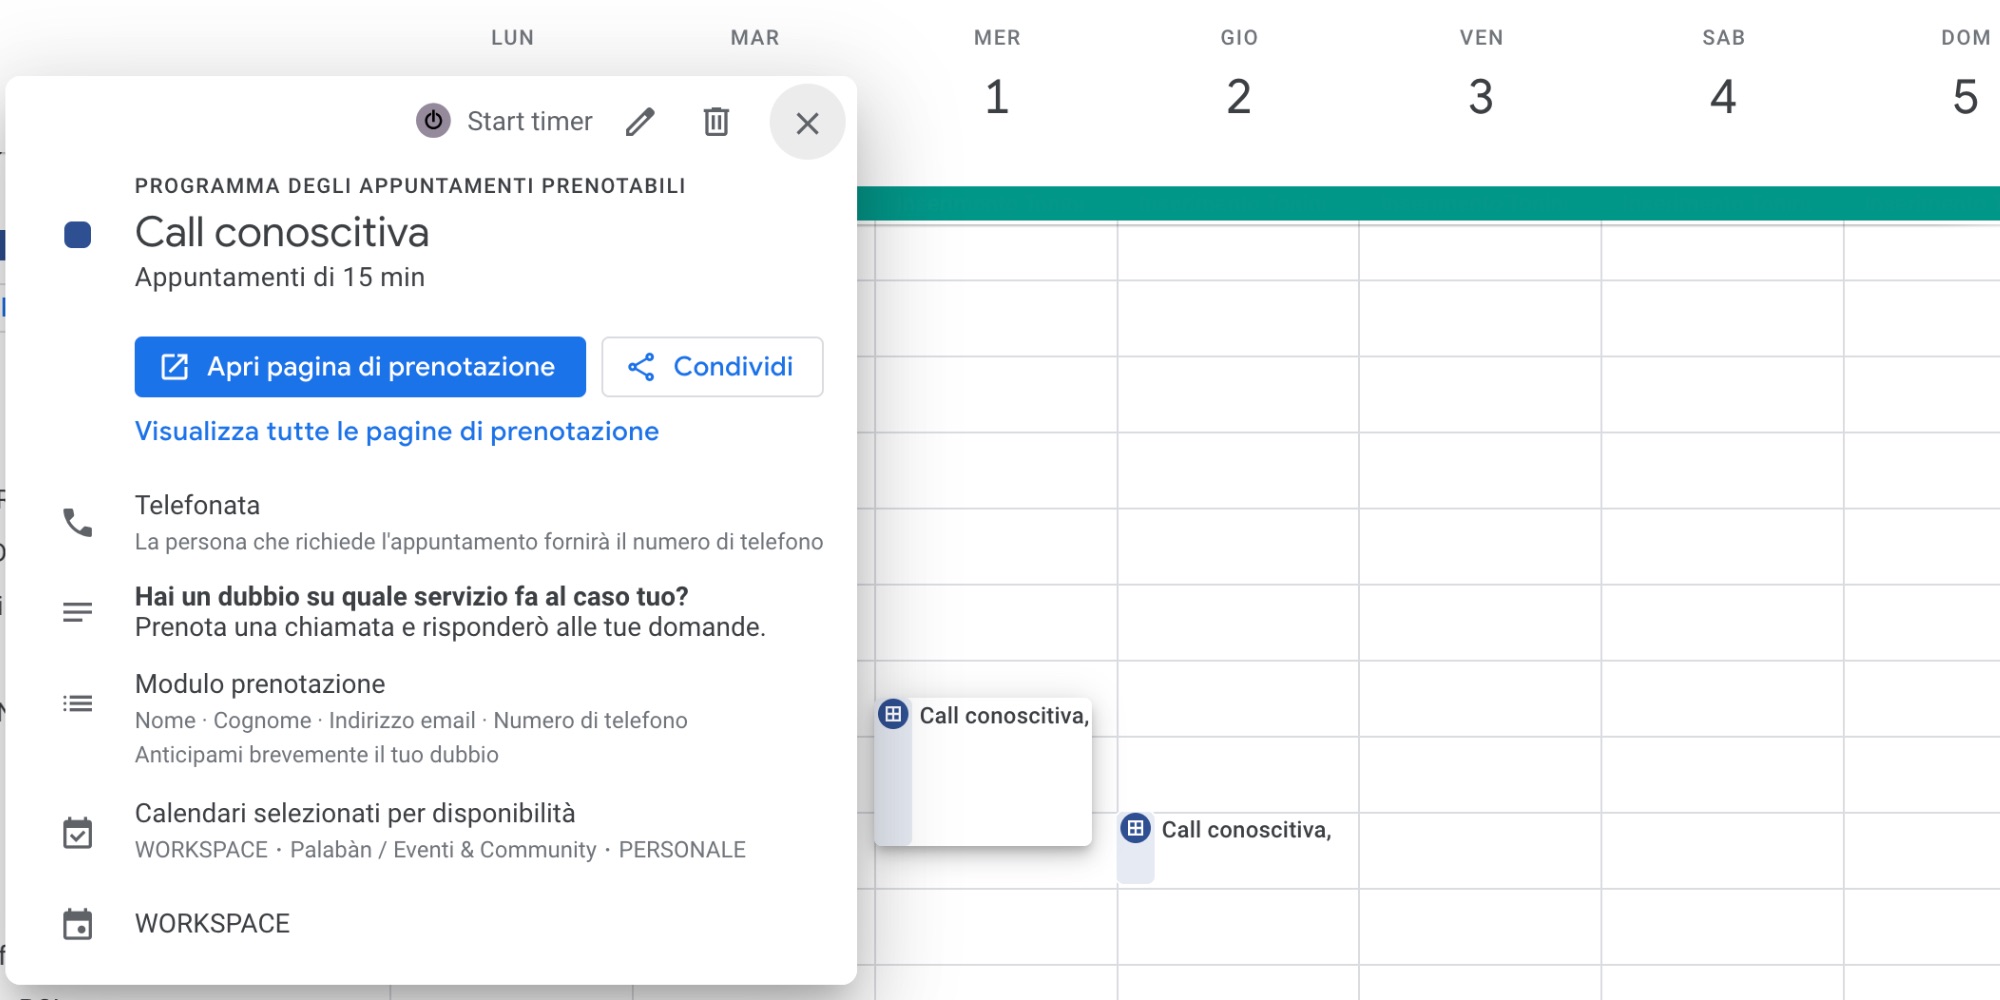Edit the appointment schedule with pencil icon
Viewport: 2000px width, 1000px height.
pos(640,122)
